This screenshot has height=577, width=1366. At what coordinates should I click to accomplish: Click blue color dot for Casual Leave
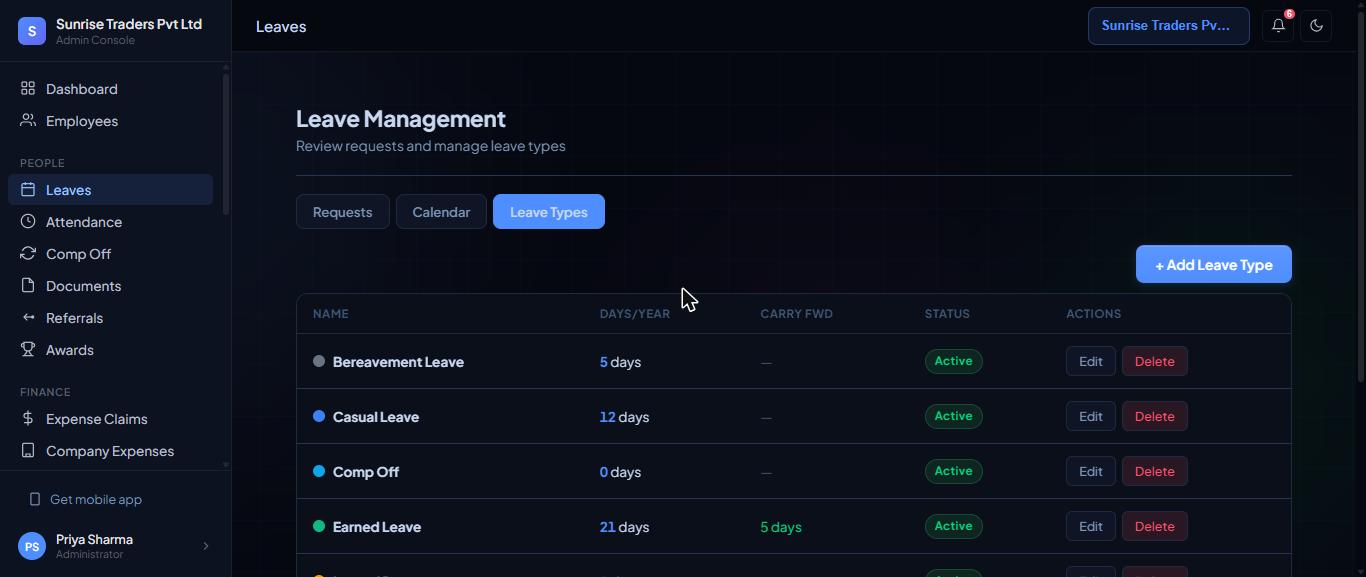click(319, 416)
